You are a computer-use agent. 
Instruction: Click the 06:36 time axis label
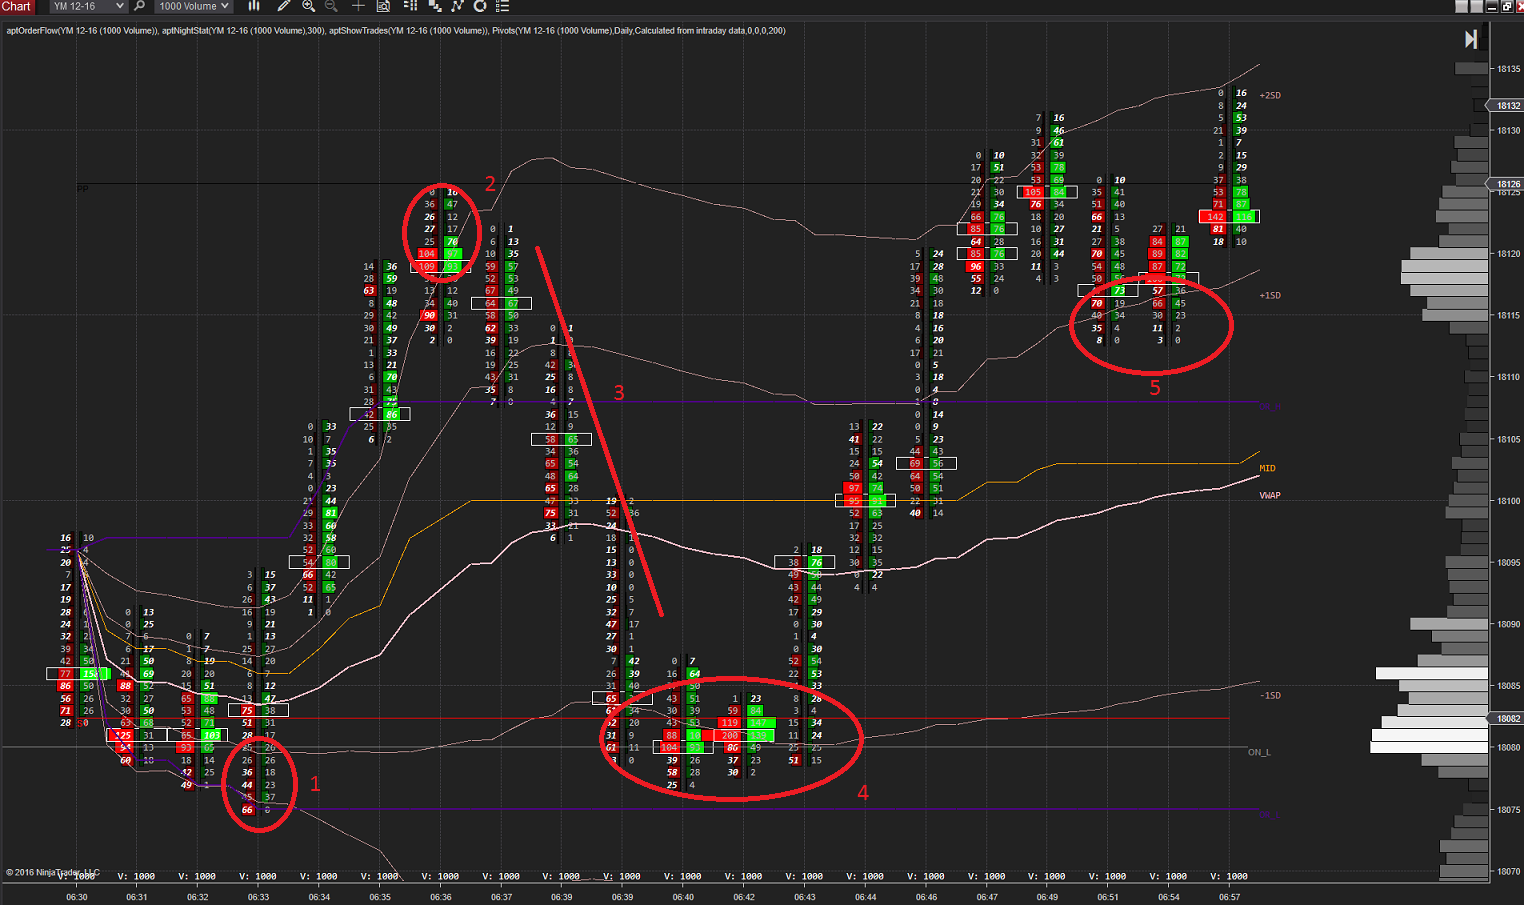(441, 897)
